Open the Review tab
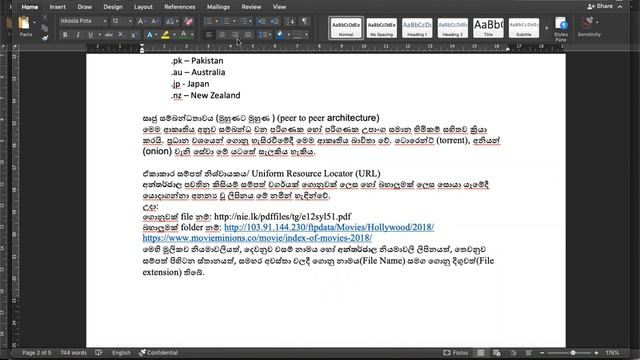The width and height of the screenshot is (640, 360). tap(251, 7)
